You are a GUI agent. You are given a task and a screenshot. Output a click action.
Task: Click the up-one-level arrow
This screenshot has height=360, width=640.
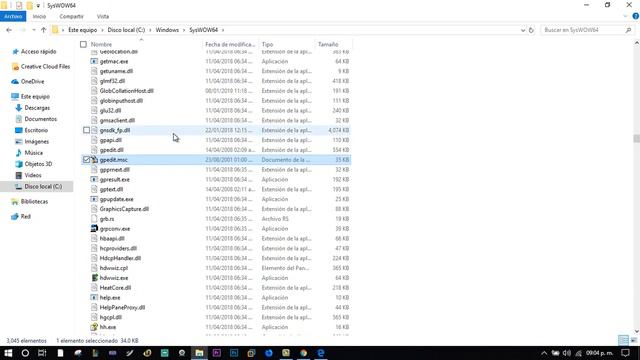43,30
